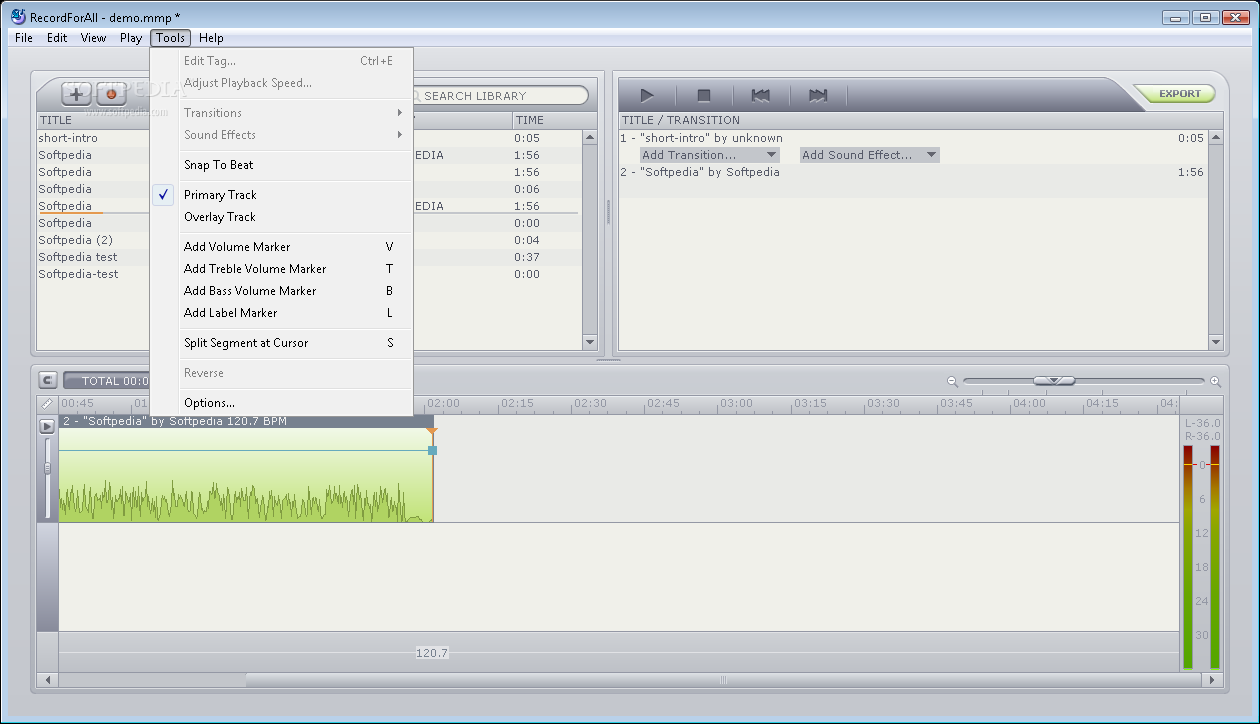Viewport: 1260px width, 724px height.
Task: Click the track volume vertical slider handle
Action: pyautogui.click(x=47, y=468)
